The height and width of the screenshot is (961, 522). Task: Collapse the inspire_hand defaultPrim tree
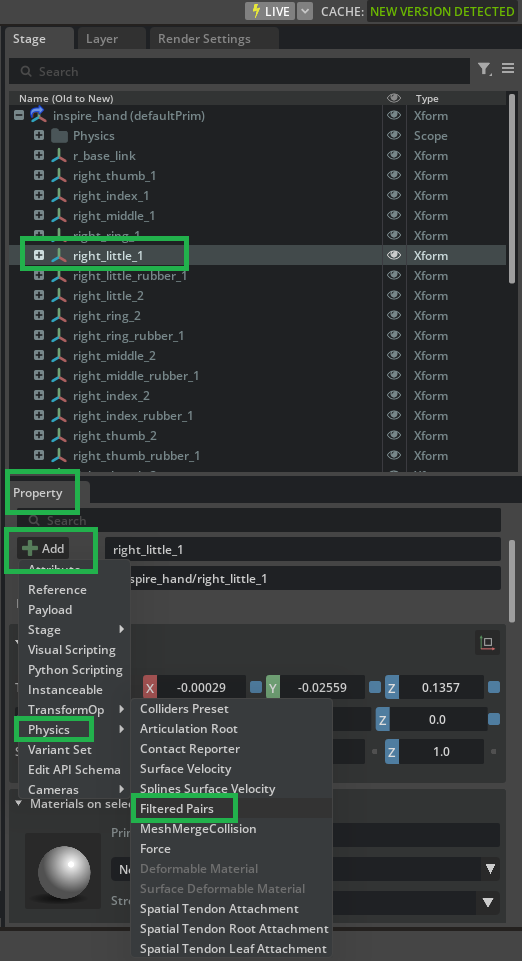pyautogui.click(x=19, y=115)
